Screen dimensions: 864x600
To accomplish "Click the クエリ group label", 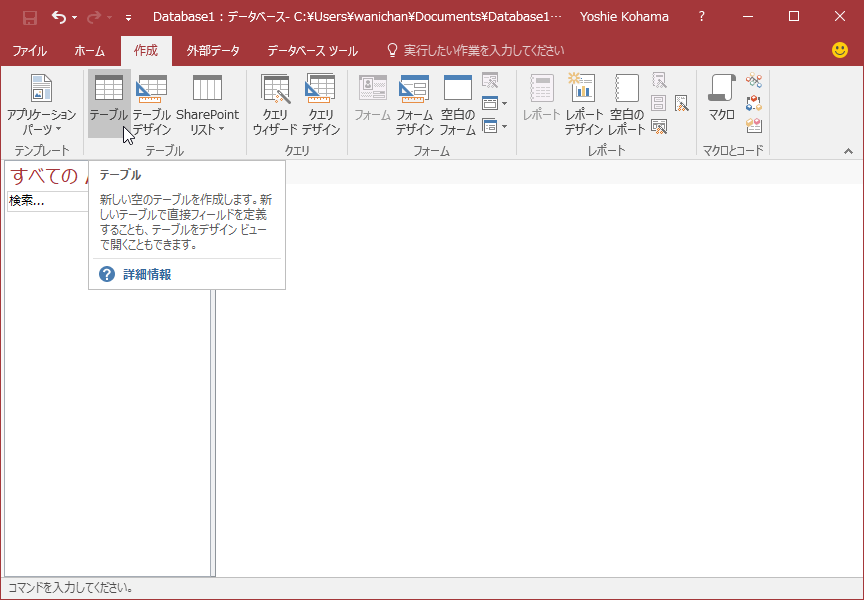I will [297, 150].
